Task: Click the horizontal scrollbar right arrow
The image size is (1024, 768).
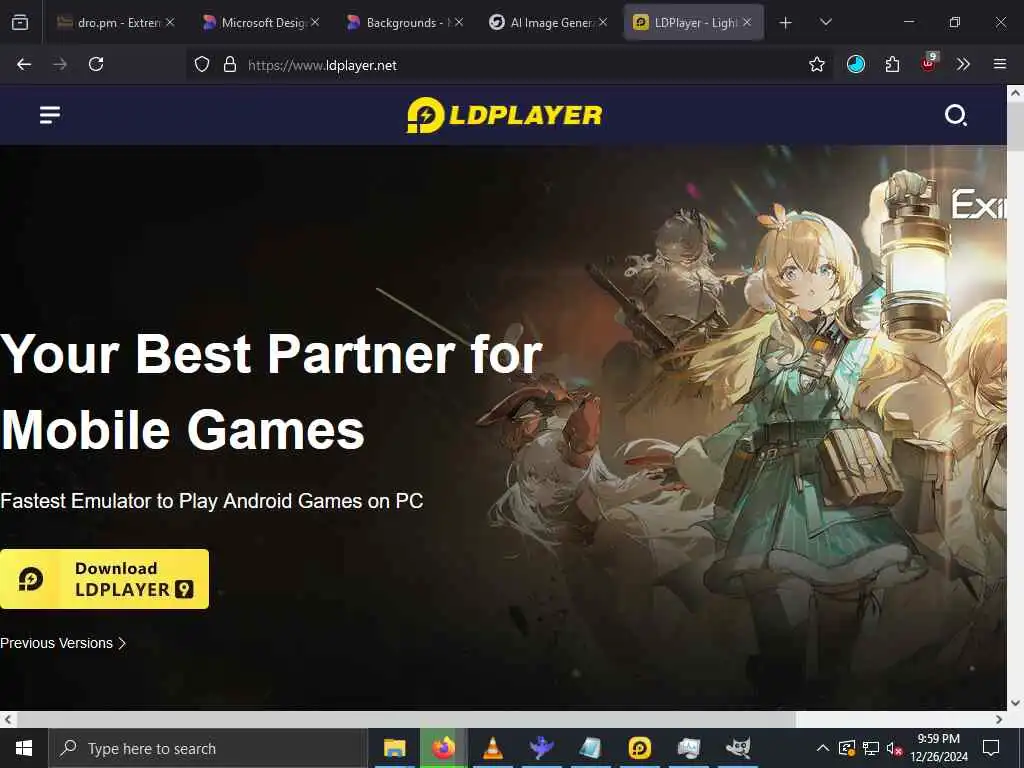Action: (999, 719)
